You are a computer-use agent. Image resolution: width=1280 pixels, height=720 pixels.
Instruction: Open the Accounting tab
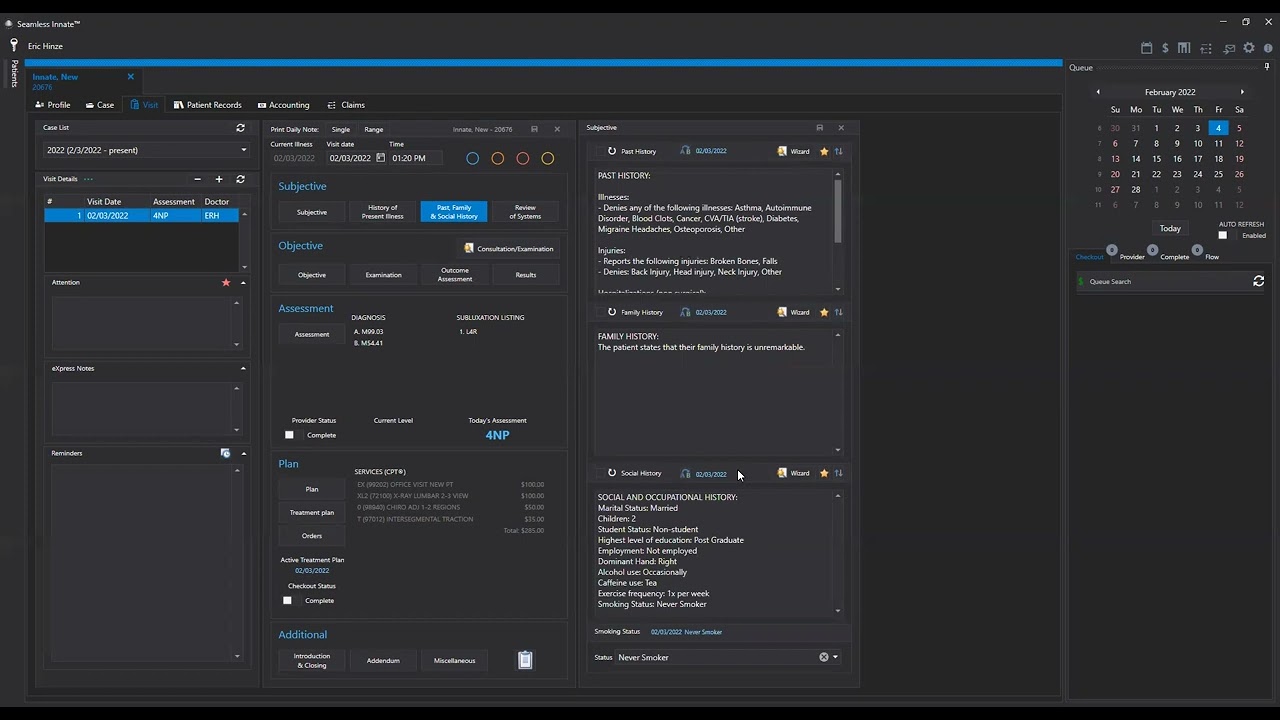click(x=283, y=105)
